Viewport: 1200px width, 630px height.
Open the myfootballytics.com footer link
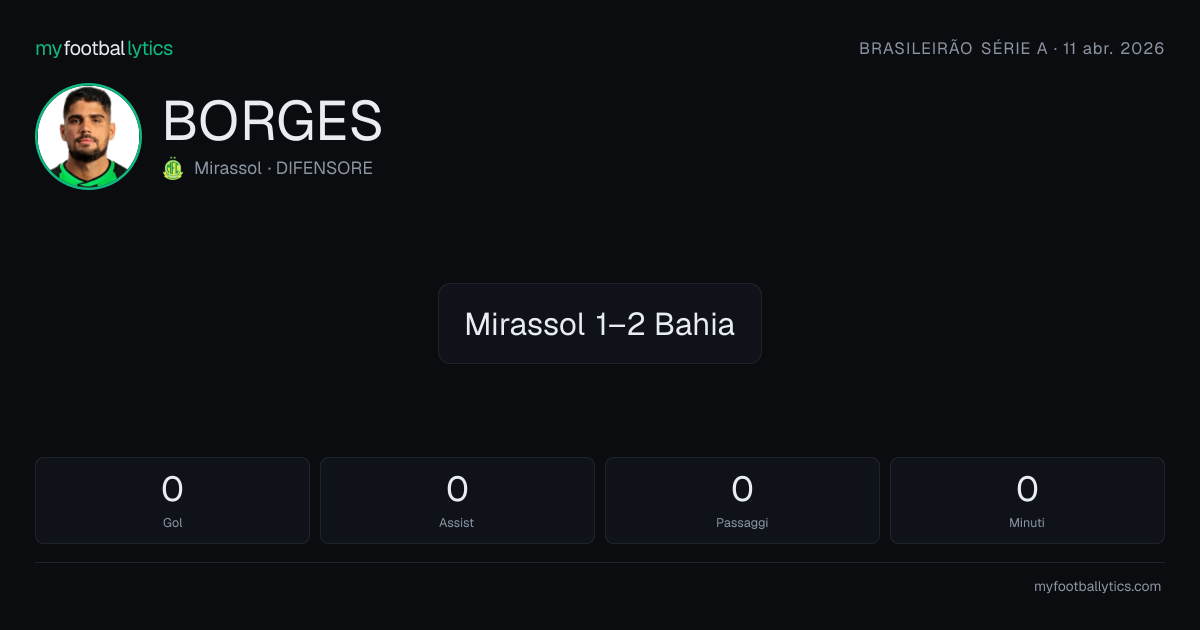[x=1097, y=587]
